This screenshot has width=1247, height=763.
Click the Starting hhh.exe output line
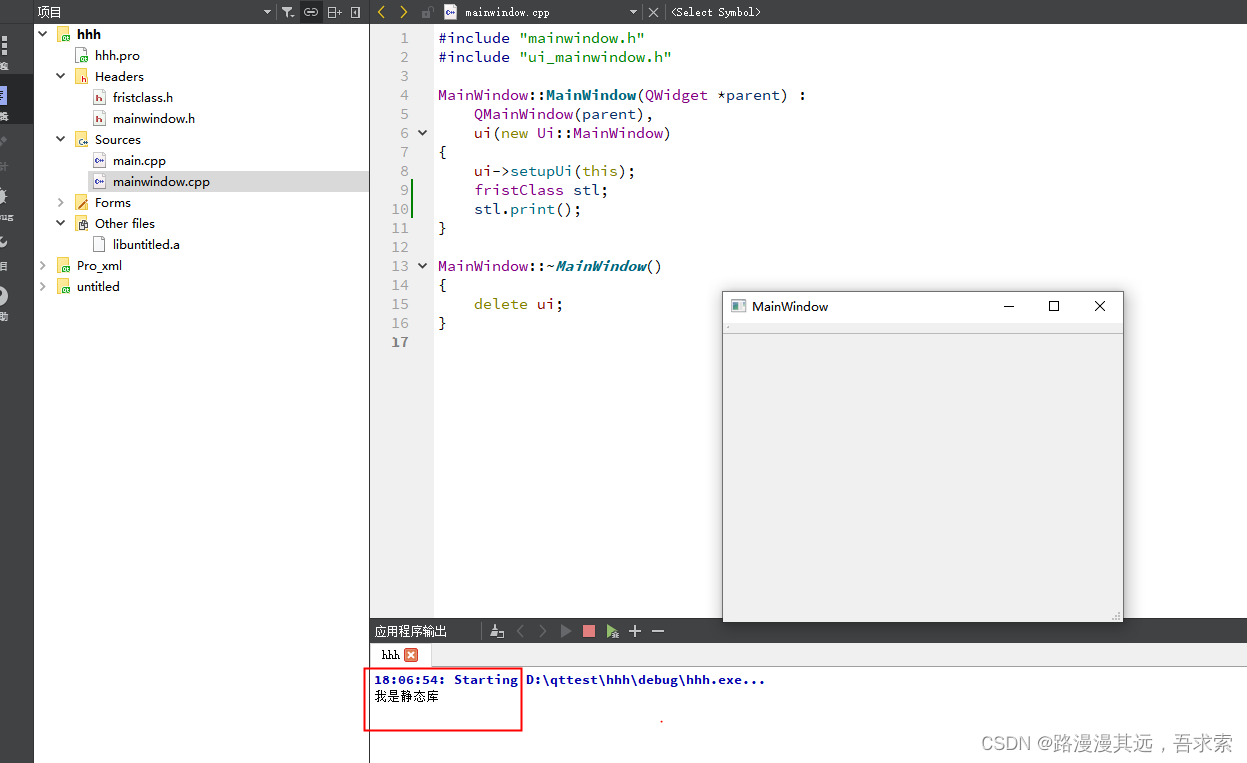[569, 680]
